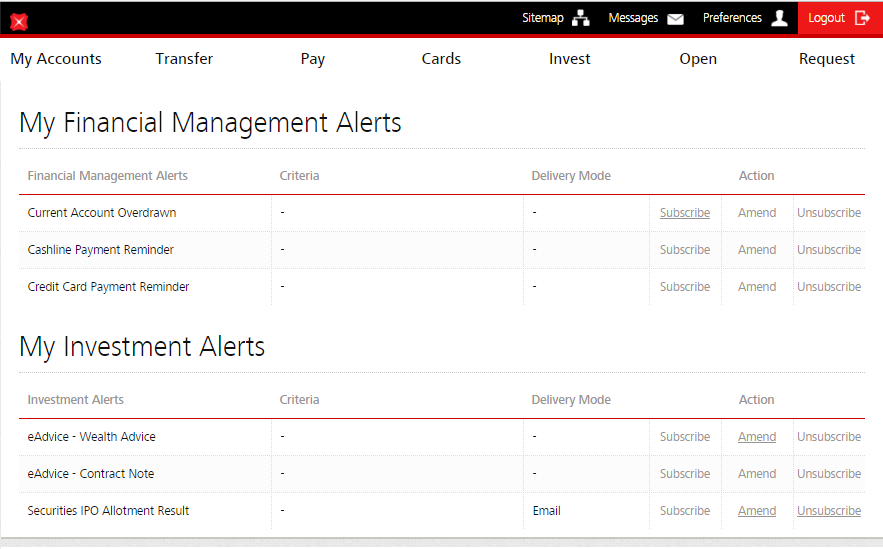Open the Messages envelope icon
This screenshot has width=883, height=549.
675,18
